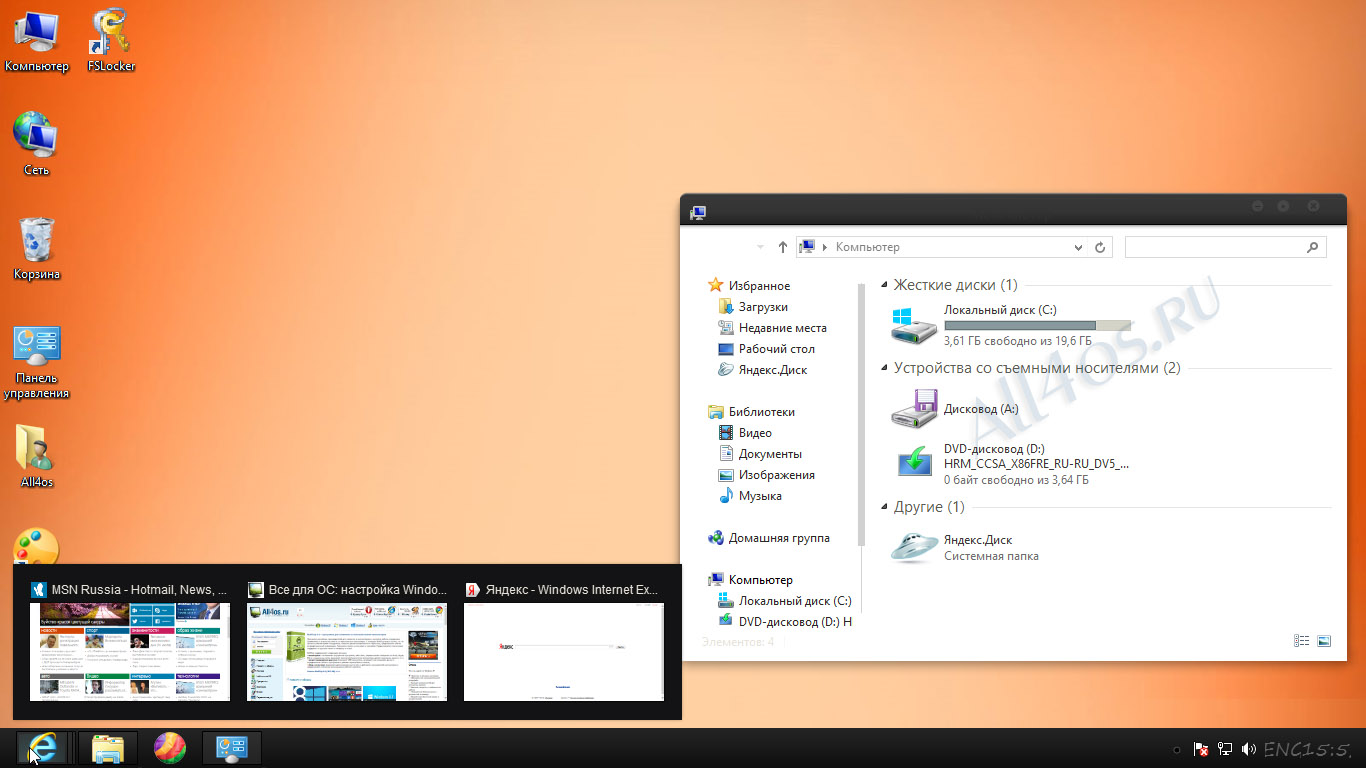Open Яндекс.Диск in navigation pane favorites
The height and width of the screenshot is (768, 1366).
773,370
